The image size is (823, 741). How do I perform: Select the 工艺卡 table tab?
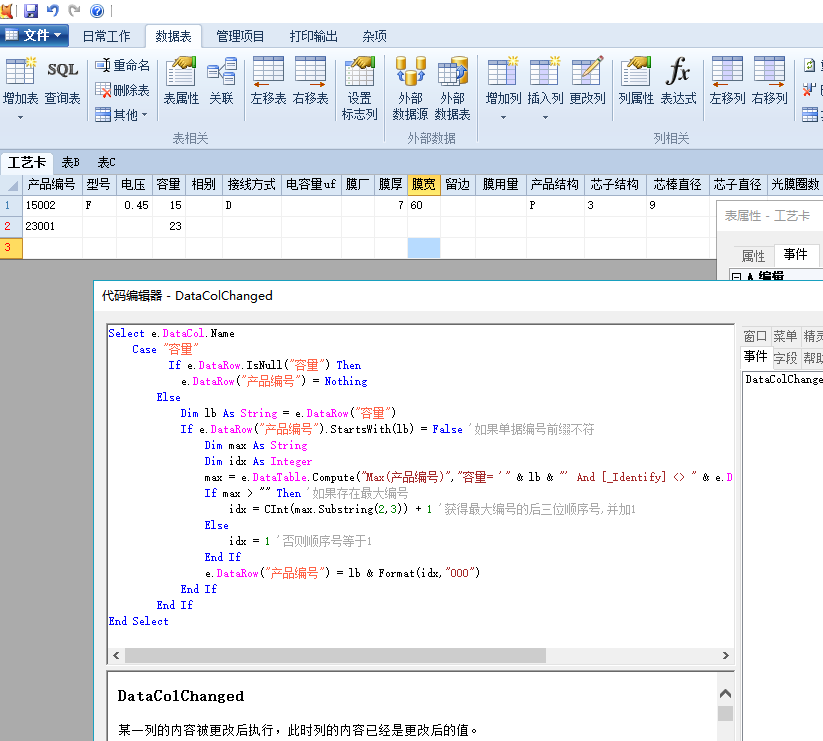(27, 163)
